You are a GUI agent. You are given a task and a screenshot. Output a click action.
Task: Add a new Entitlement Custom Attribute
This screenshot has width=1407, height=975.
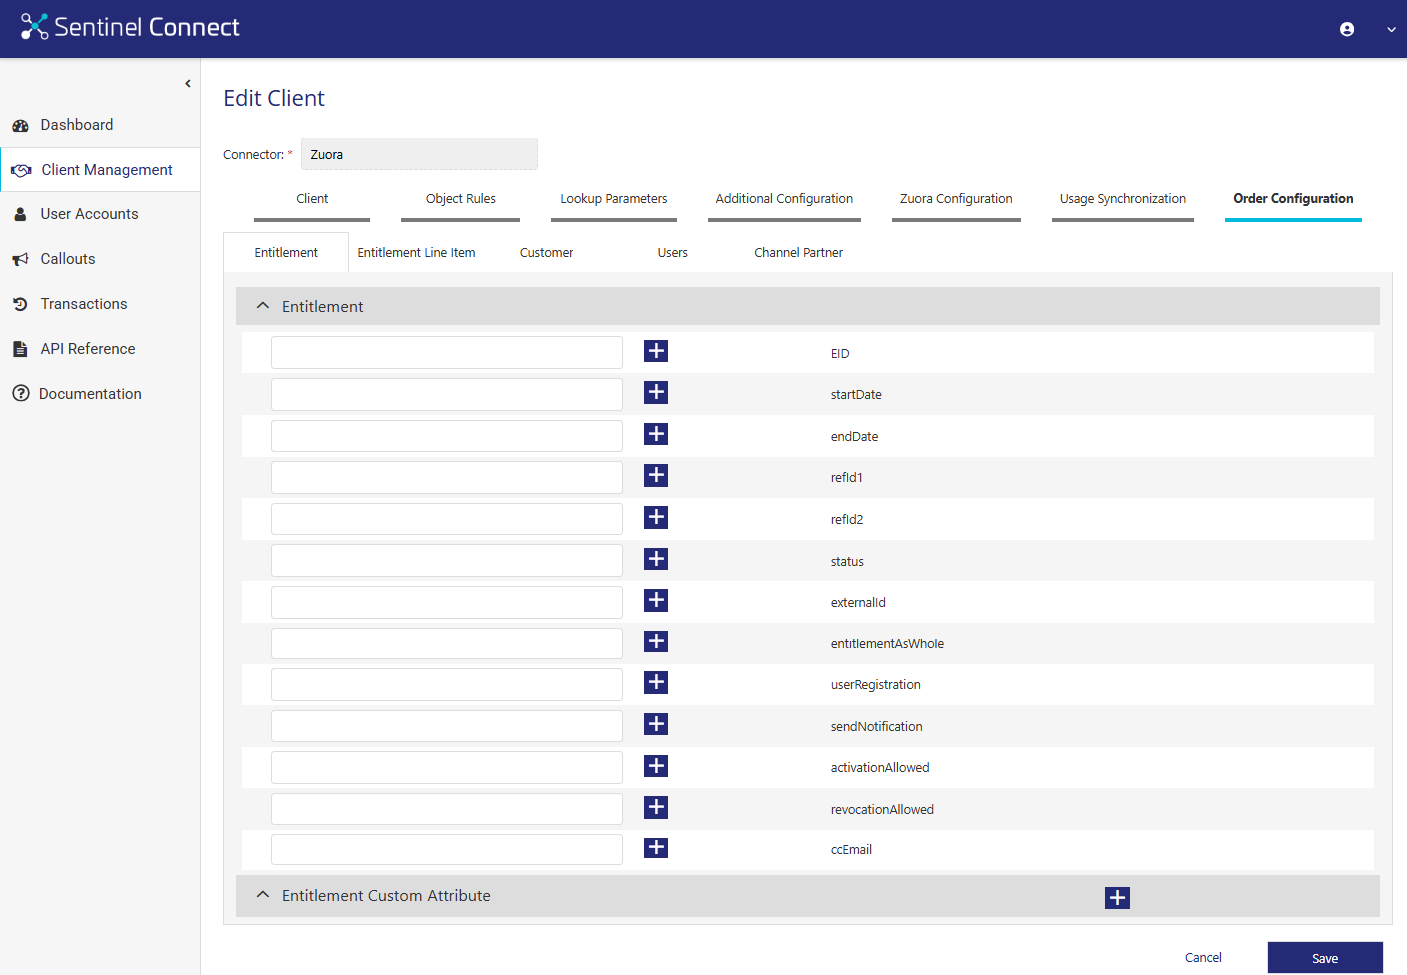click(x=1117, y=898)
